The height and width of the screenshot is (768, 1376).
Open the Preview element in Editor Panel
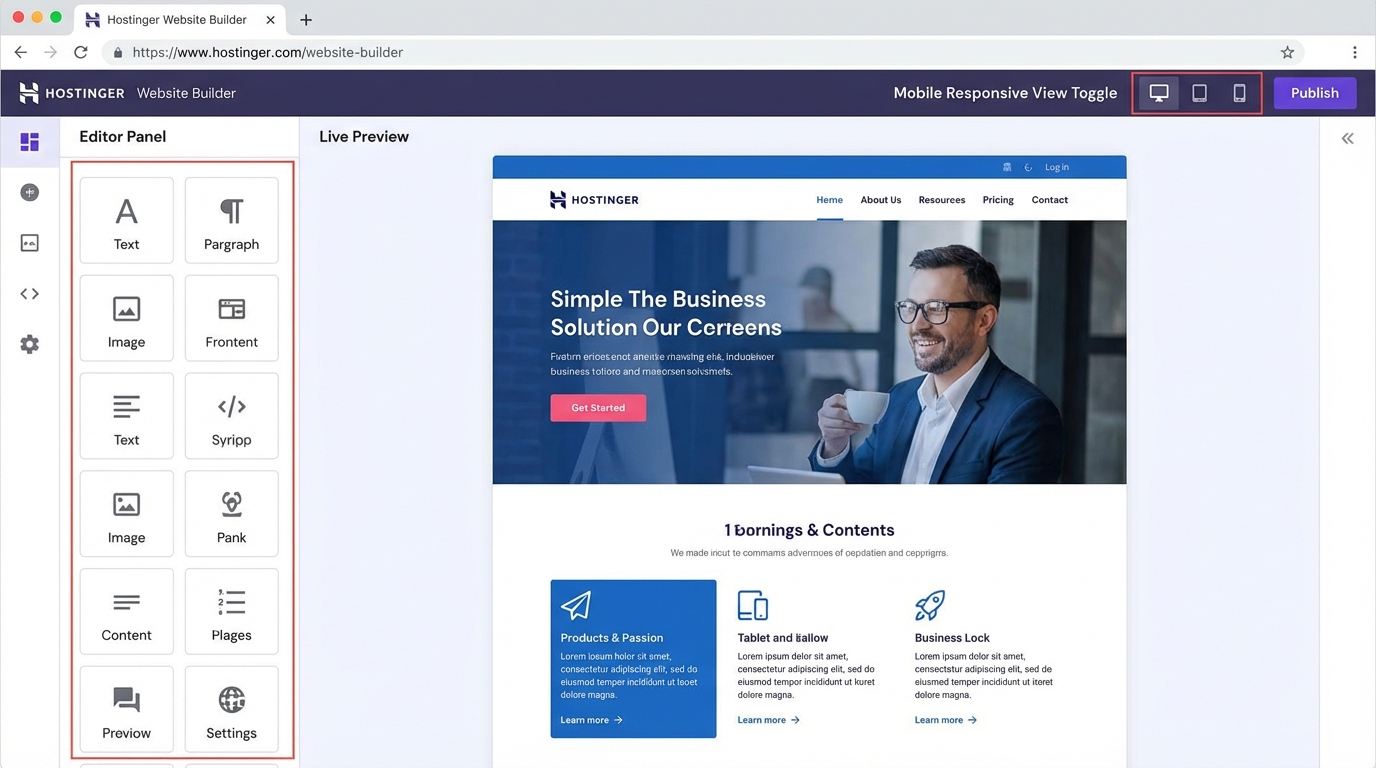[126, 709]
